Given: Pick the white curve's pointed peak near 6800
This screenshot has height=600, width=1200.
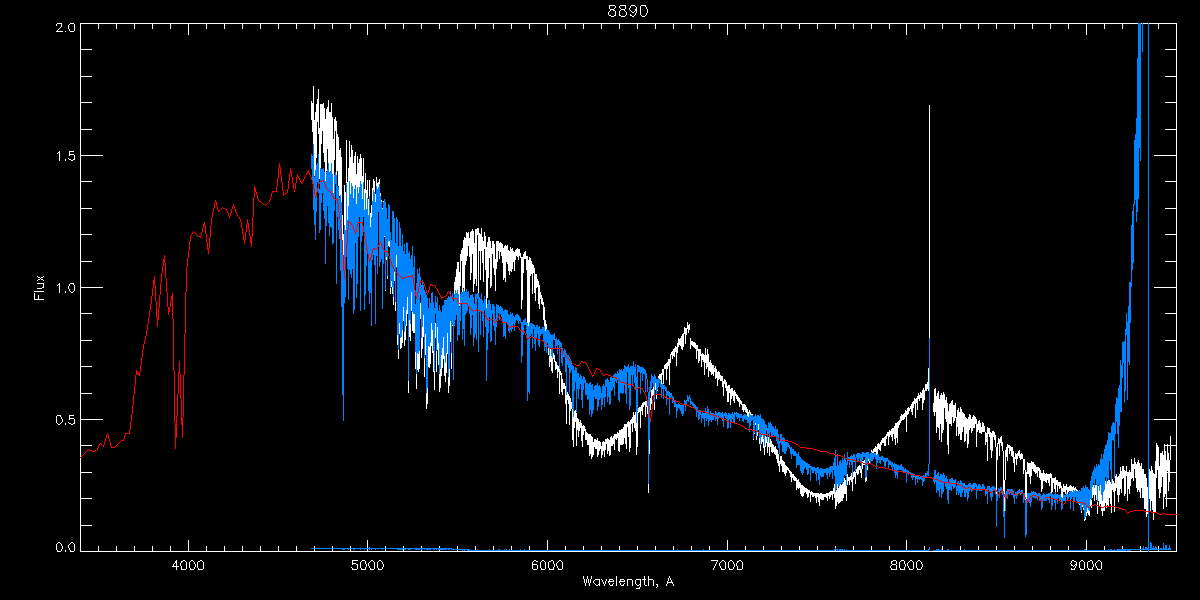Looking at the screenshot, I should click(688, 325).
